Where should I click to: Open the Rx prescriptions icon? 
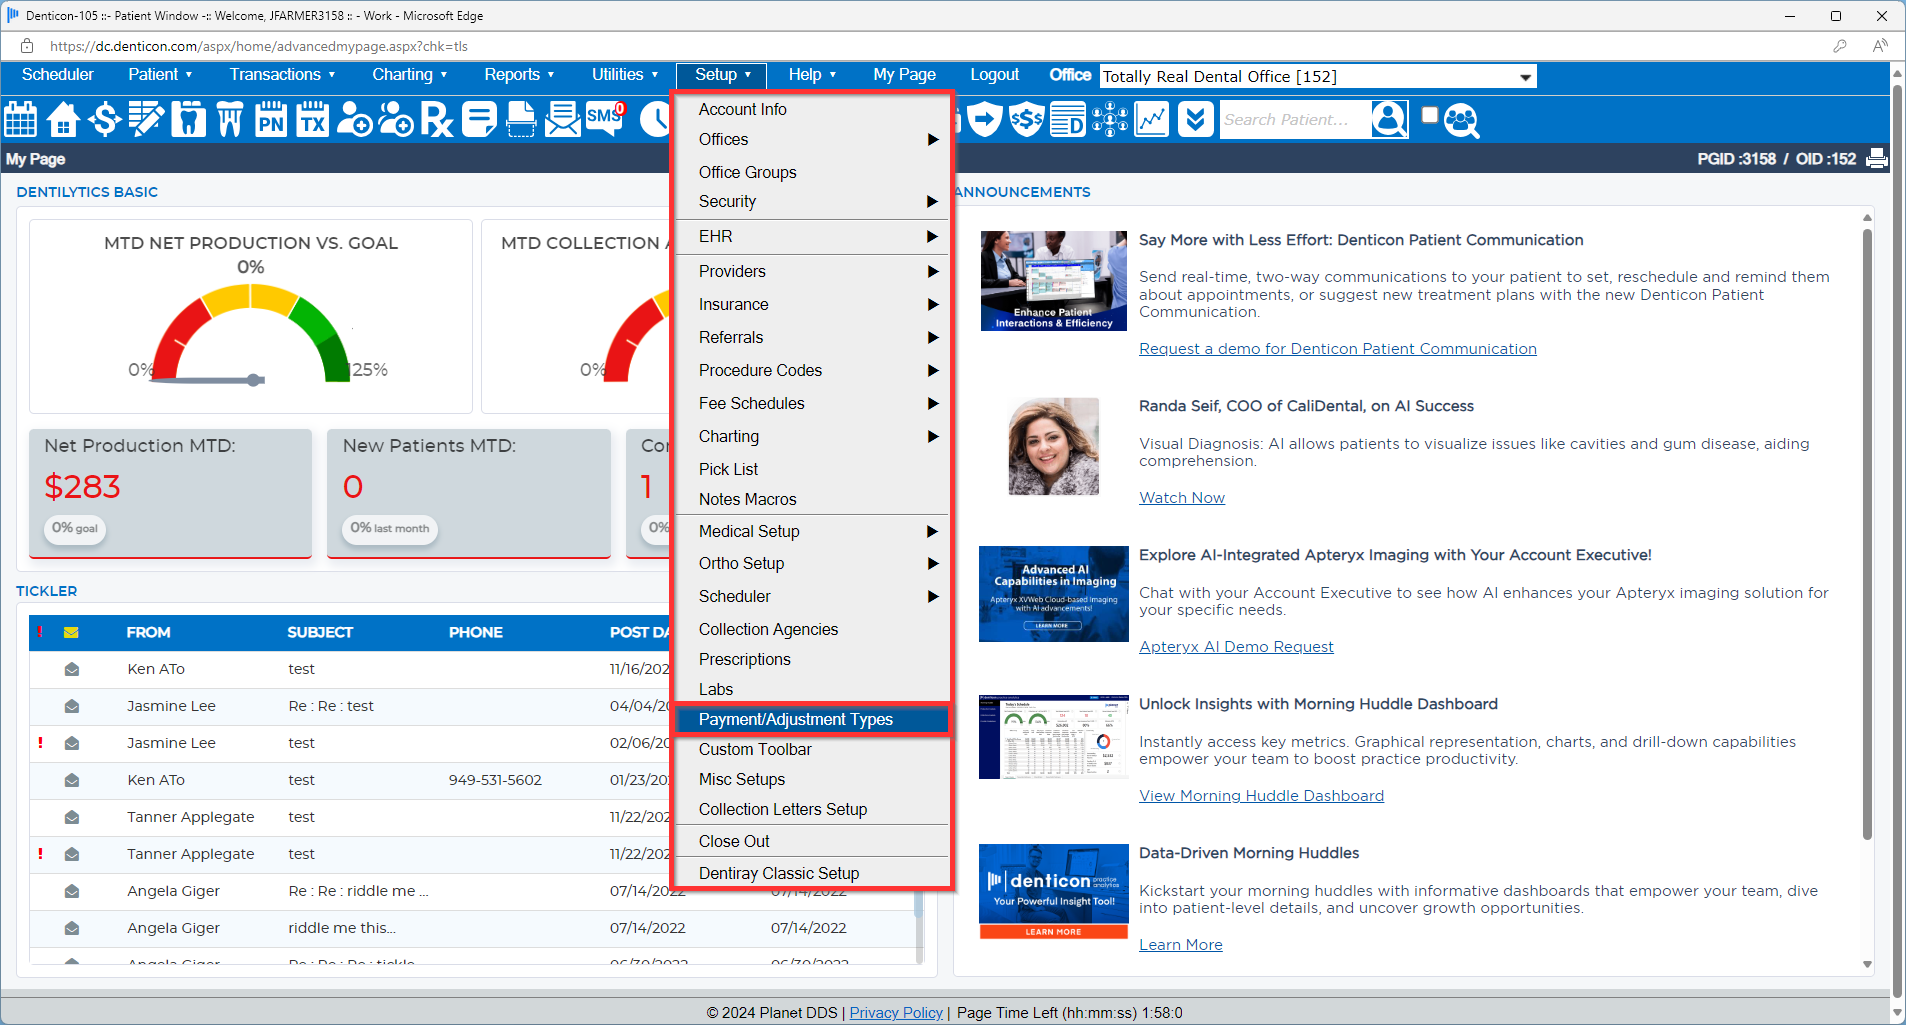437,120
